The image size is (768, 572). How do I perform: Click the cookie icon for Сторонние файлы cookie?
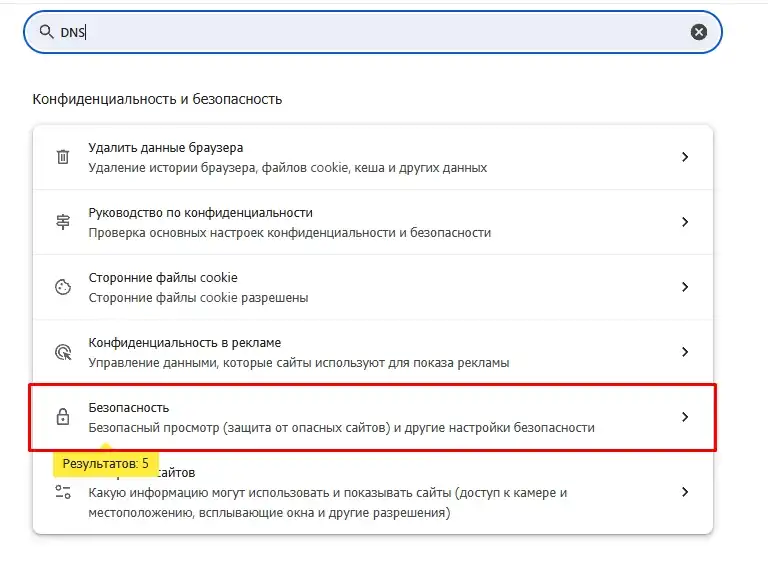pyautogui.click(x=63, y=287)
